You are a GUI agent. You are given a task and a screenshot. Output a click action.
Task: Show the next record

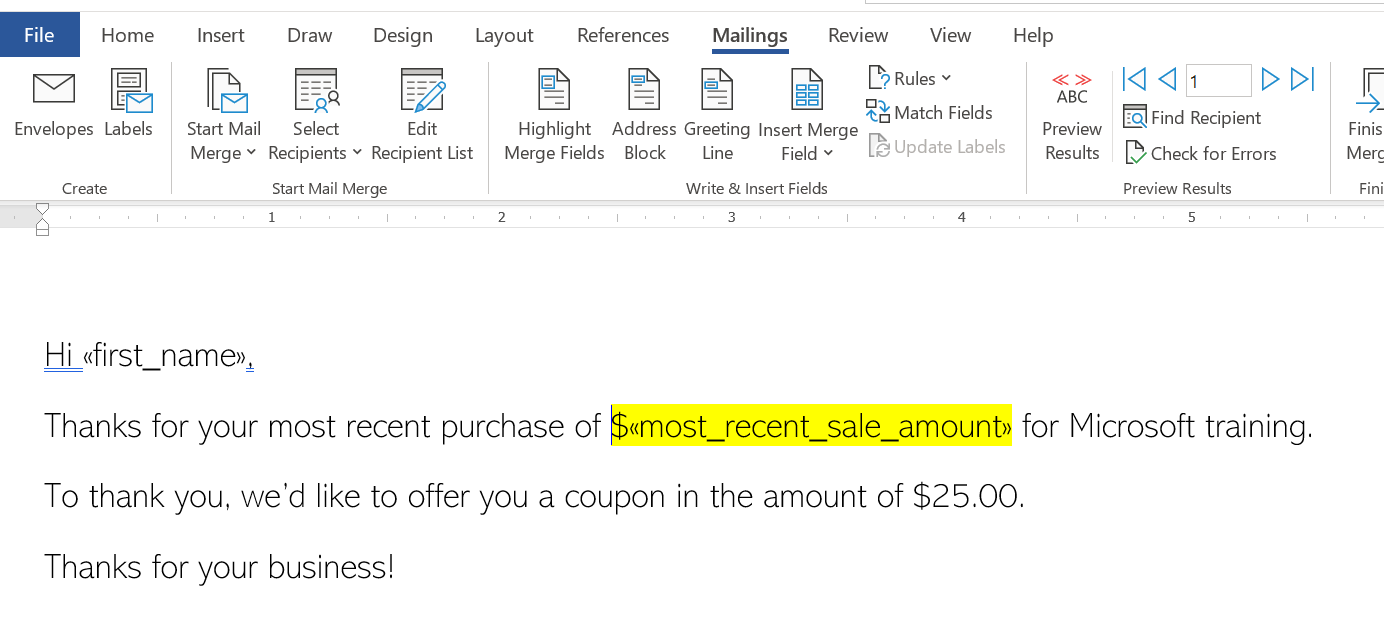pos(1270,79)
